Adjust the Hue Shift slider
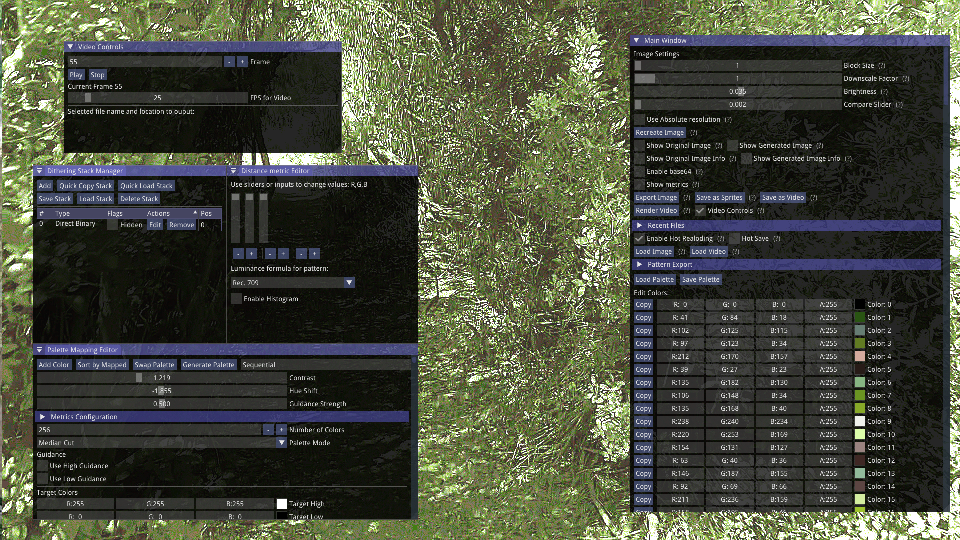Screen dimensions: 960x540 162,391
